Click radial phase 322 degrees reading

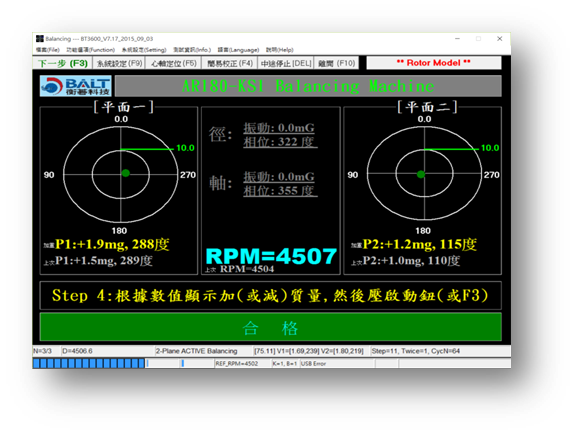pyautogui.click(x=279, y=142)
